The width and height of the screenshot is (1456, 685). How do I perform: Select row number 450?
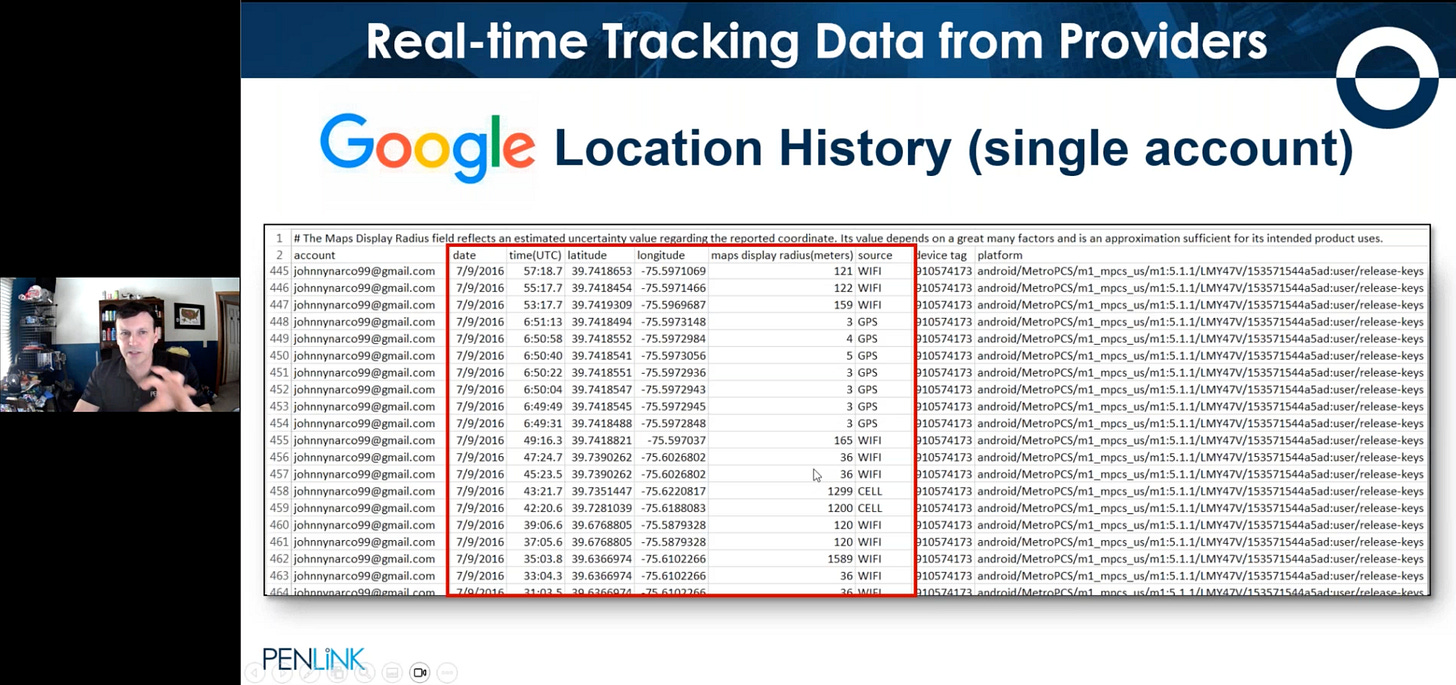pyautogui.click(x=278, y=356)
